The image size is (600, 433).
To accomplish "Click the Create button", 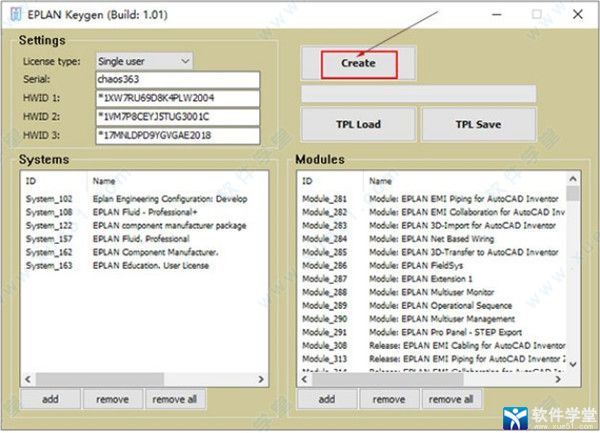I will 359,63.
